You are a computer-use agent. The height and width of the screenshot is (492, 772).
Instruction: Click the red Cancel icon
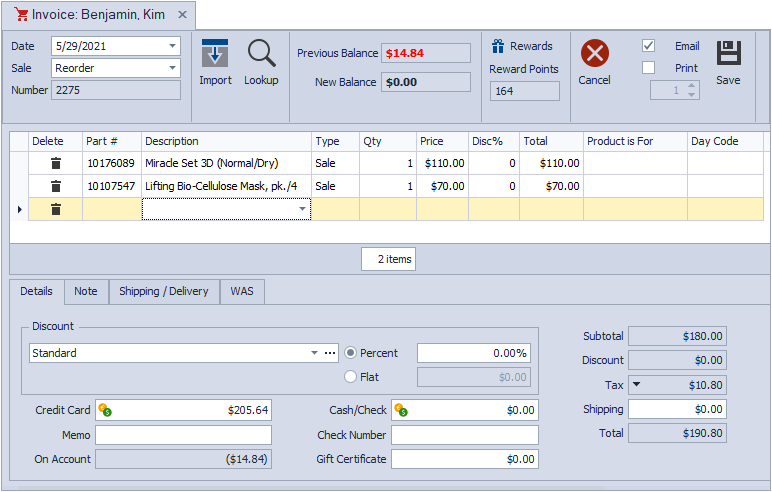point(595,53)
